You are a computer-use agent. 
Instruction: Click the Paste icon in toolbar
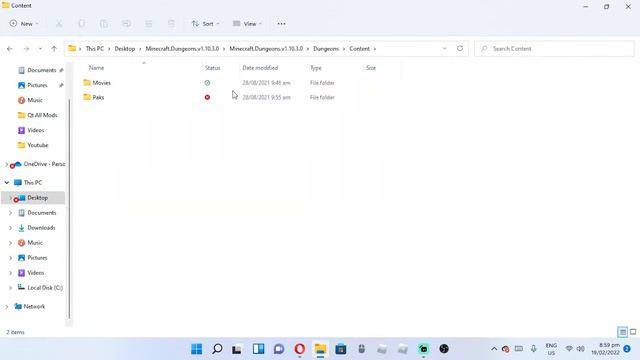104,24
